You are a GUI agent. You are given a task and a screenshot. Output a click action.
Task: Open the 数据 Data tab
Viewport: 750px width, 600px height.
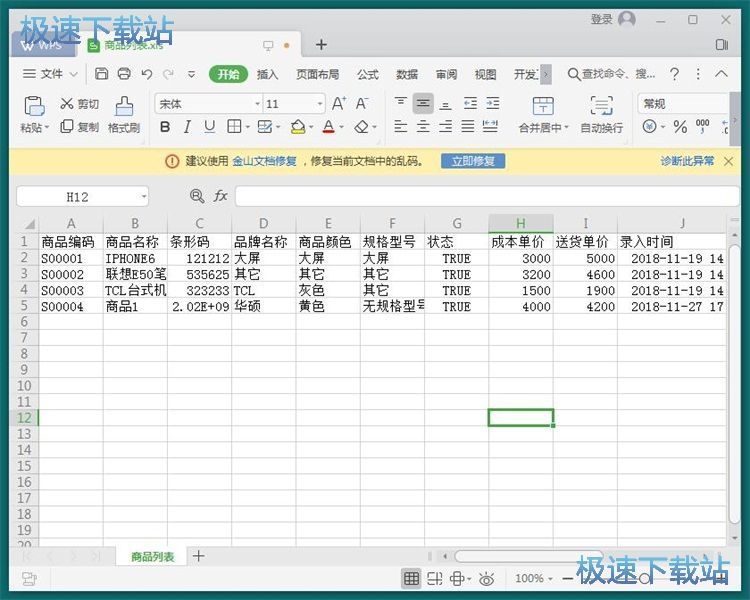coord(407,74)
